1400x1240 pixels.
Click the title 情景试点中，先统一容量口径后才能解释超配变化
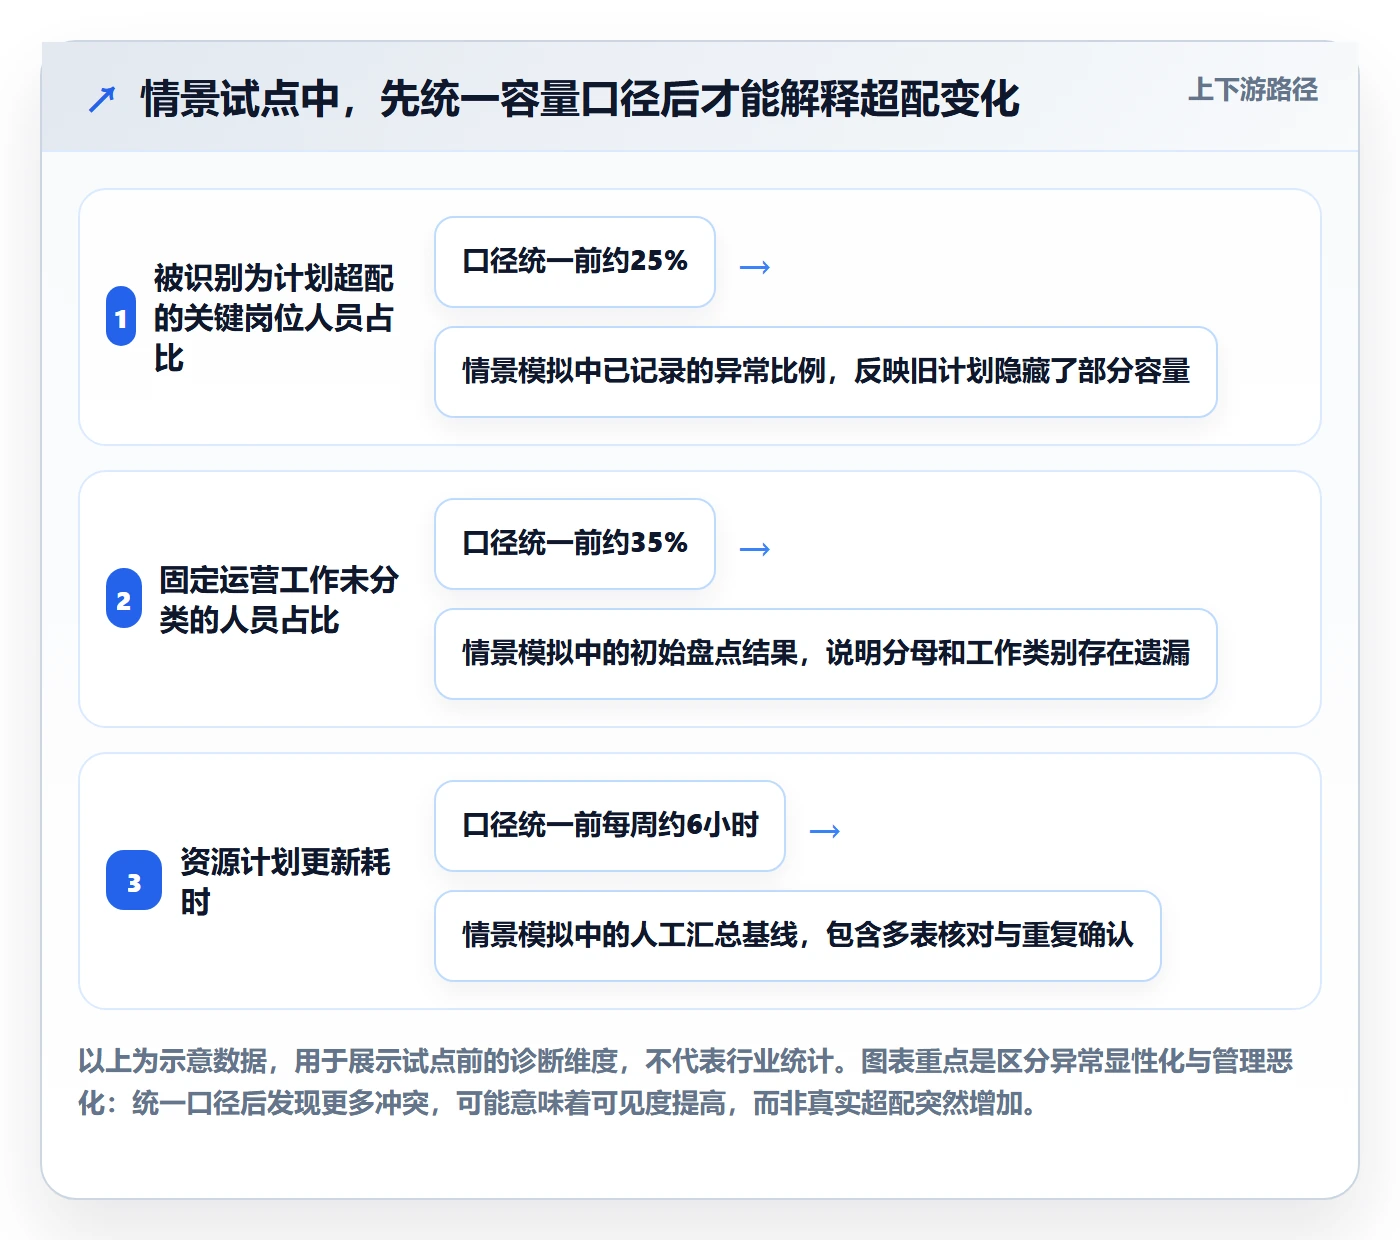580,99
